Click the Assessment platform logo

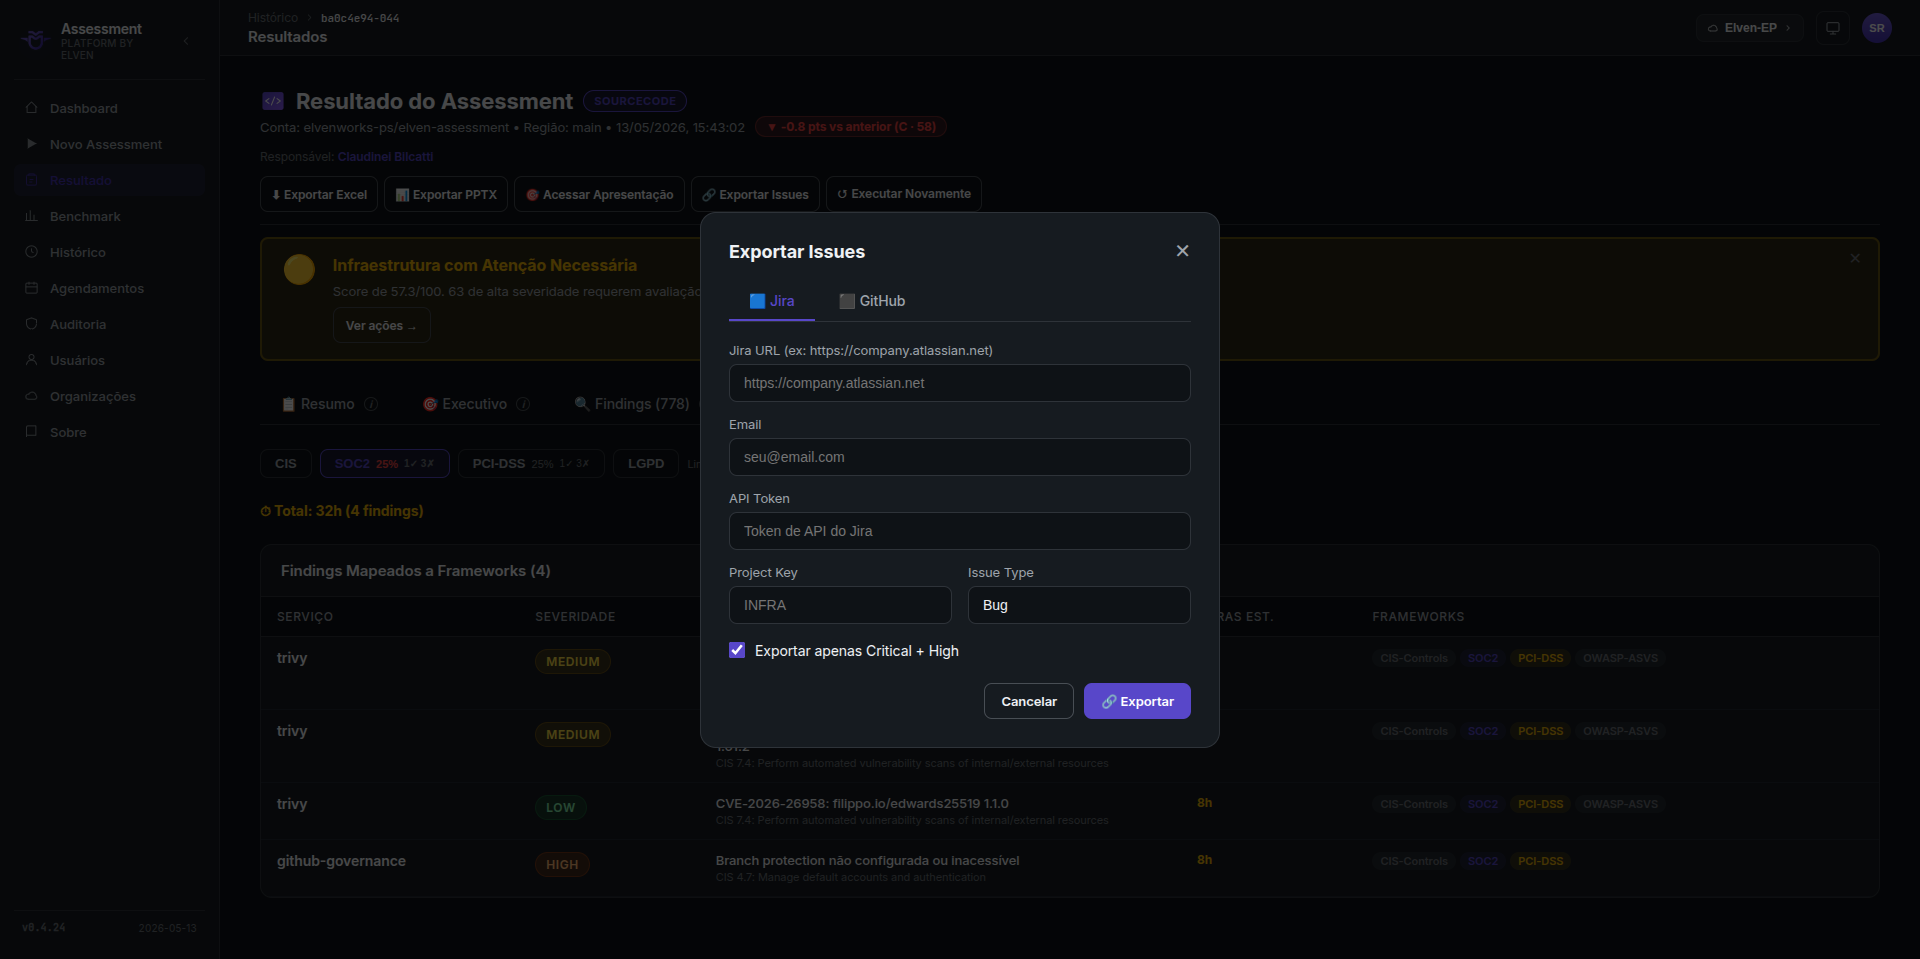36,40
